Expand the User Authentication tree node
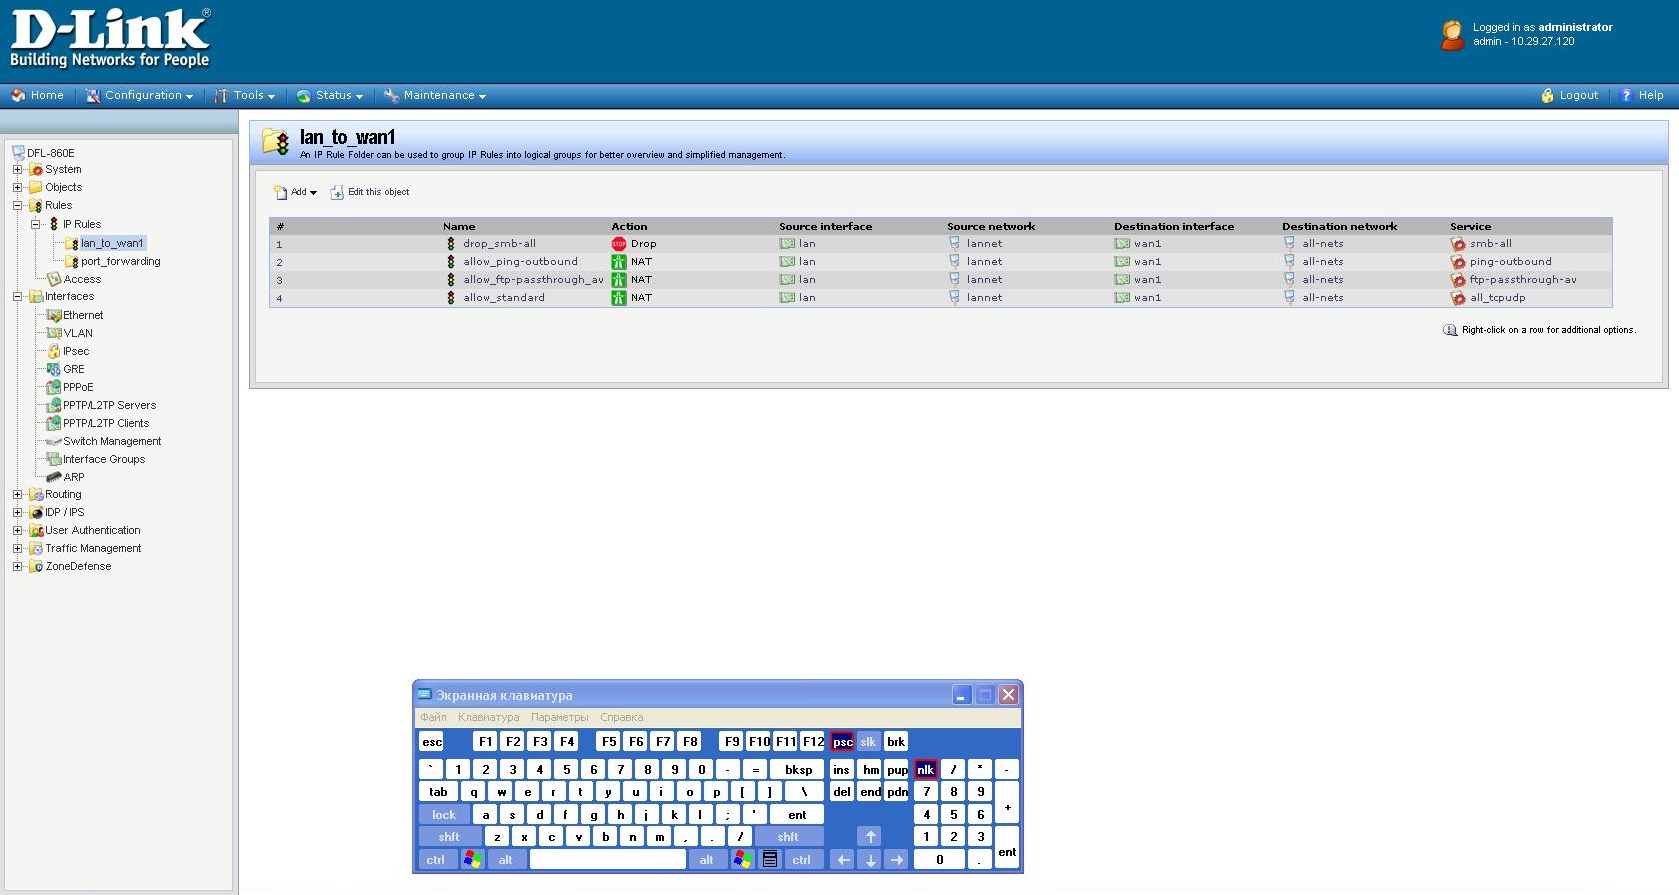1679x895 pixels. click(17, 530)
